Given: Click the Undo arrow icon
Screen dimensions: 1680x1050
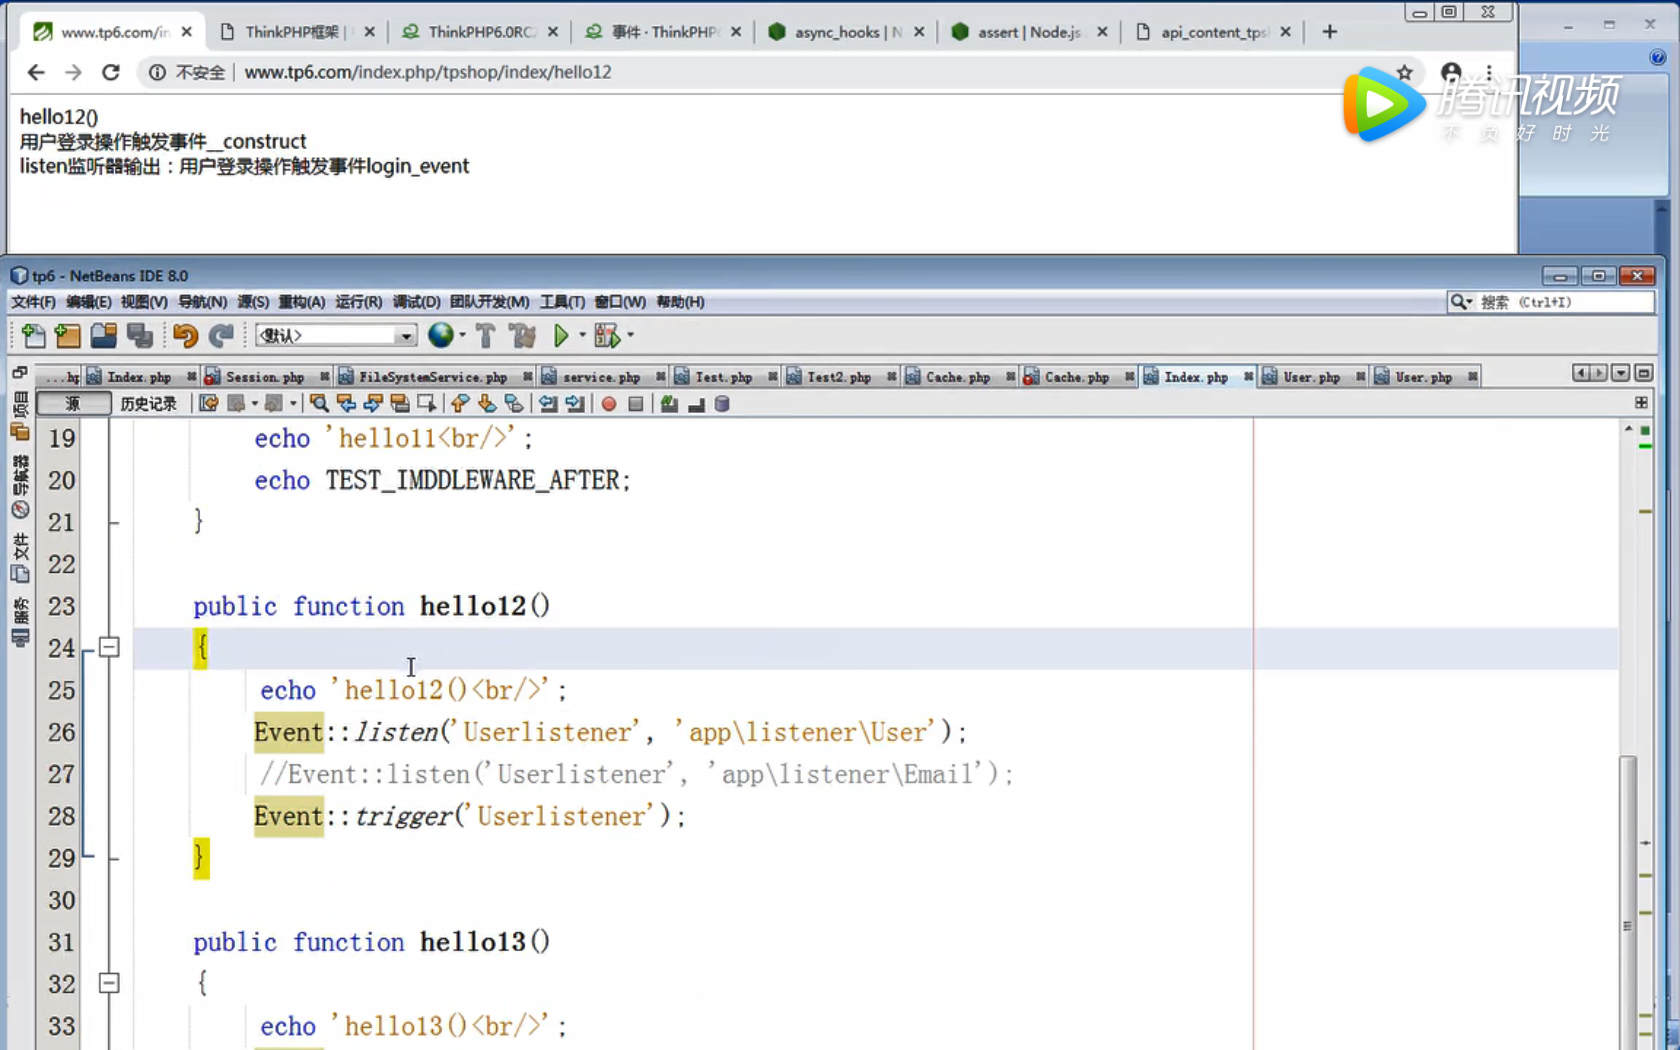Looking at the screenshot, I should [x=185, y=336].
